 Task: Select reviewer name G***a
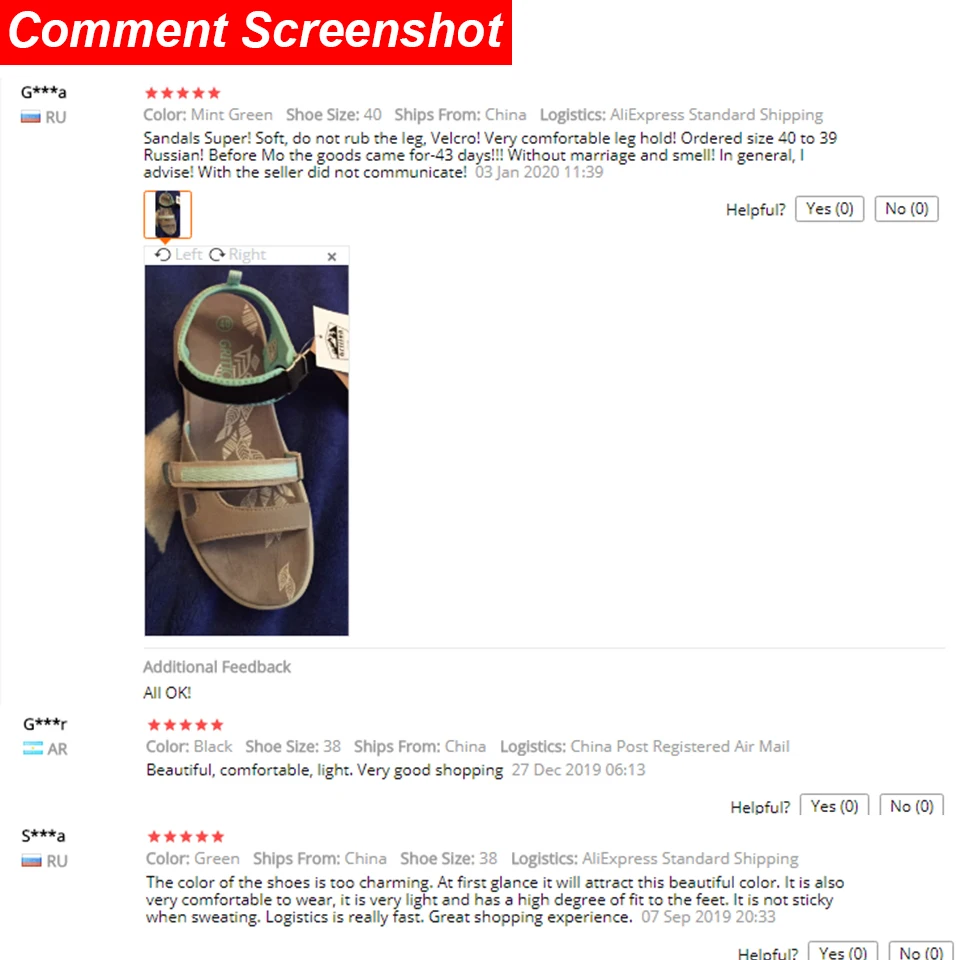click(43, 92)
